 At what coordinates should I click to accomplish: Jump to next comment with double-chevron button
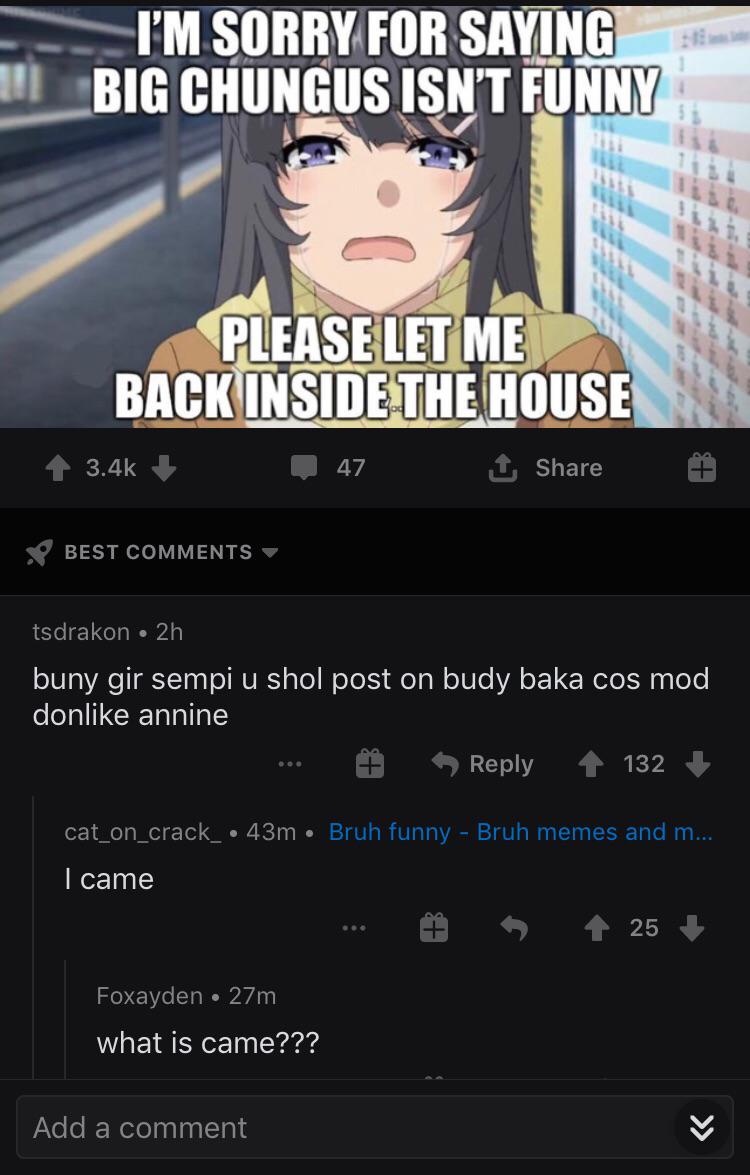click(x=701, y=1127)
